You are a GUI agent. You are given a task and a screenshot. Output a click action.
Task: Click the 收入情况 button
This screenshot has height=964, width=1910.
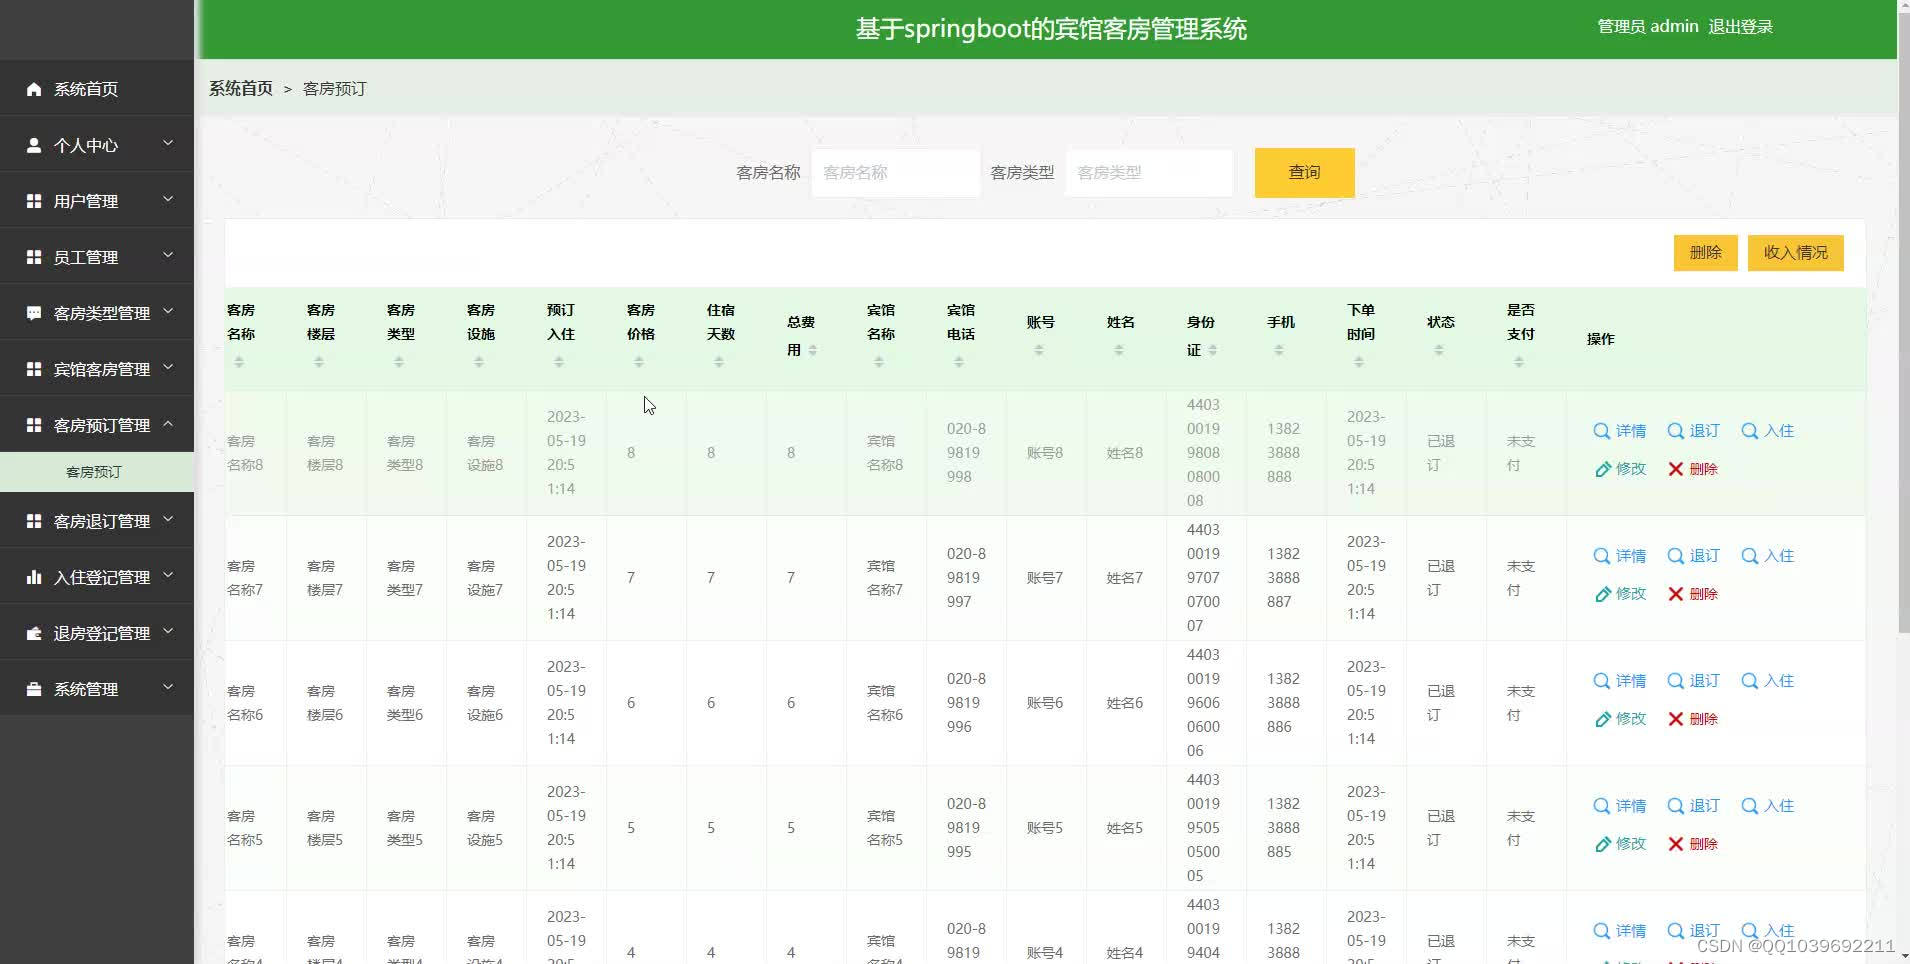1795,253
